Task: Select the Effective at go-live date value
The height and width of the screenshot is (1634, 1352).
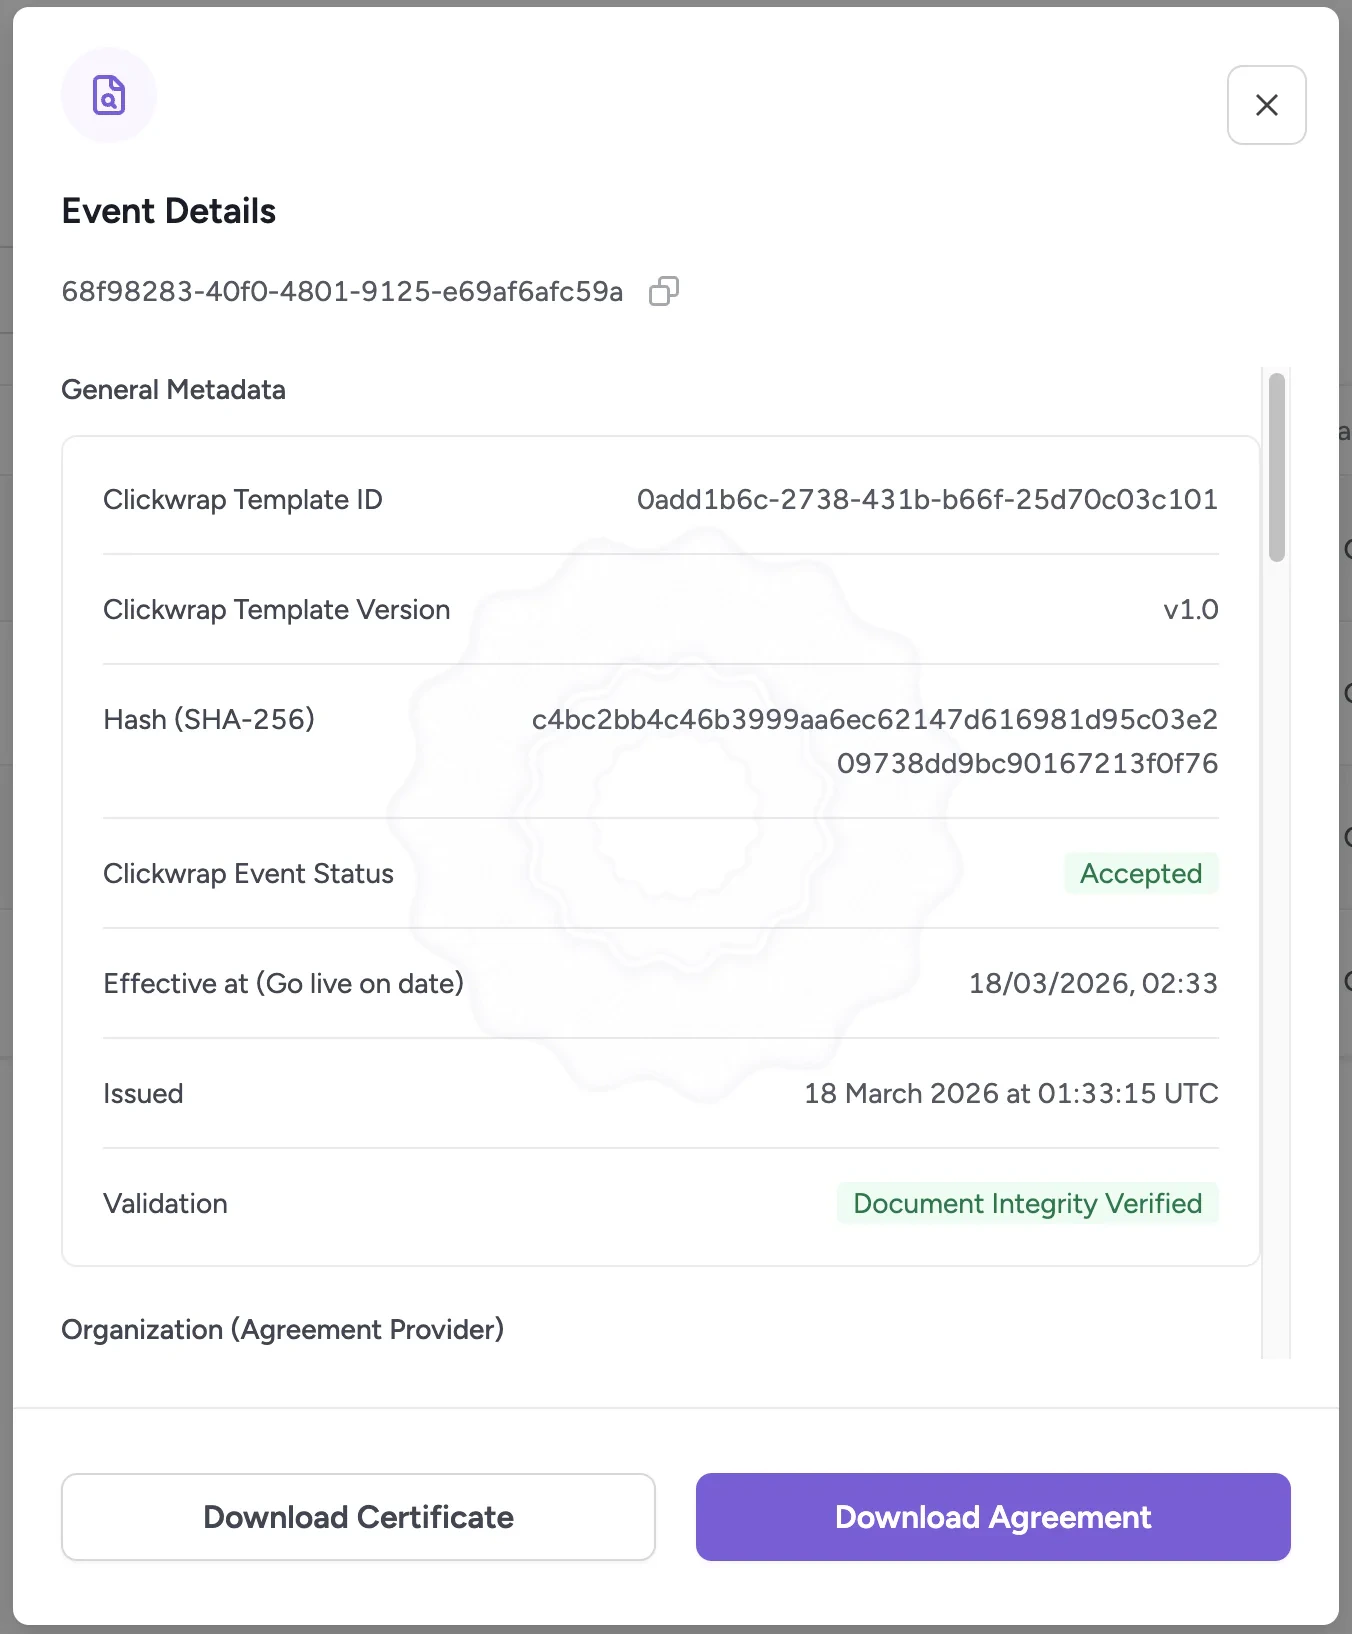Action: [1093, 983]
